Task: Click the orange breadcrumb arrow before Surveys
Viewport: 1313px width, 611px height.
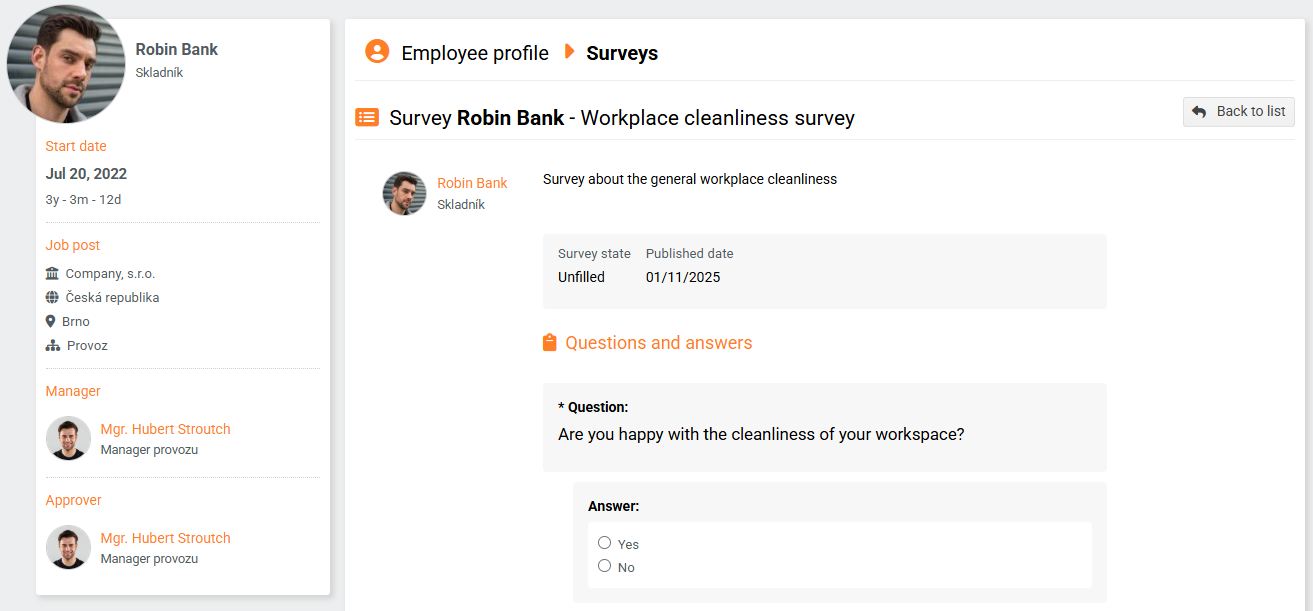Action: click(569, 52)
